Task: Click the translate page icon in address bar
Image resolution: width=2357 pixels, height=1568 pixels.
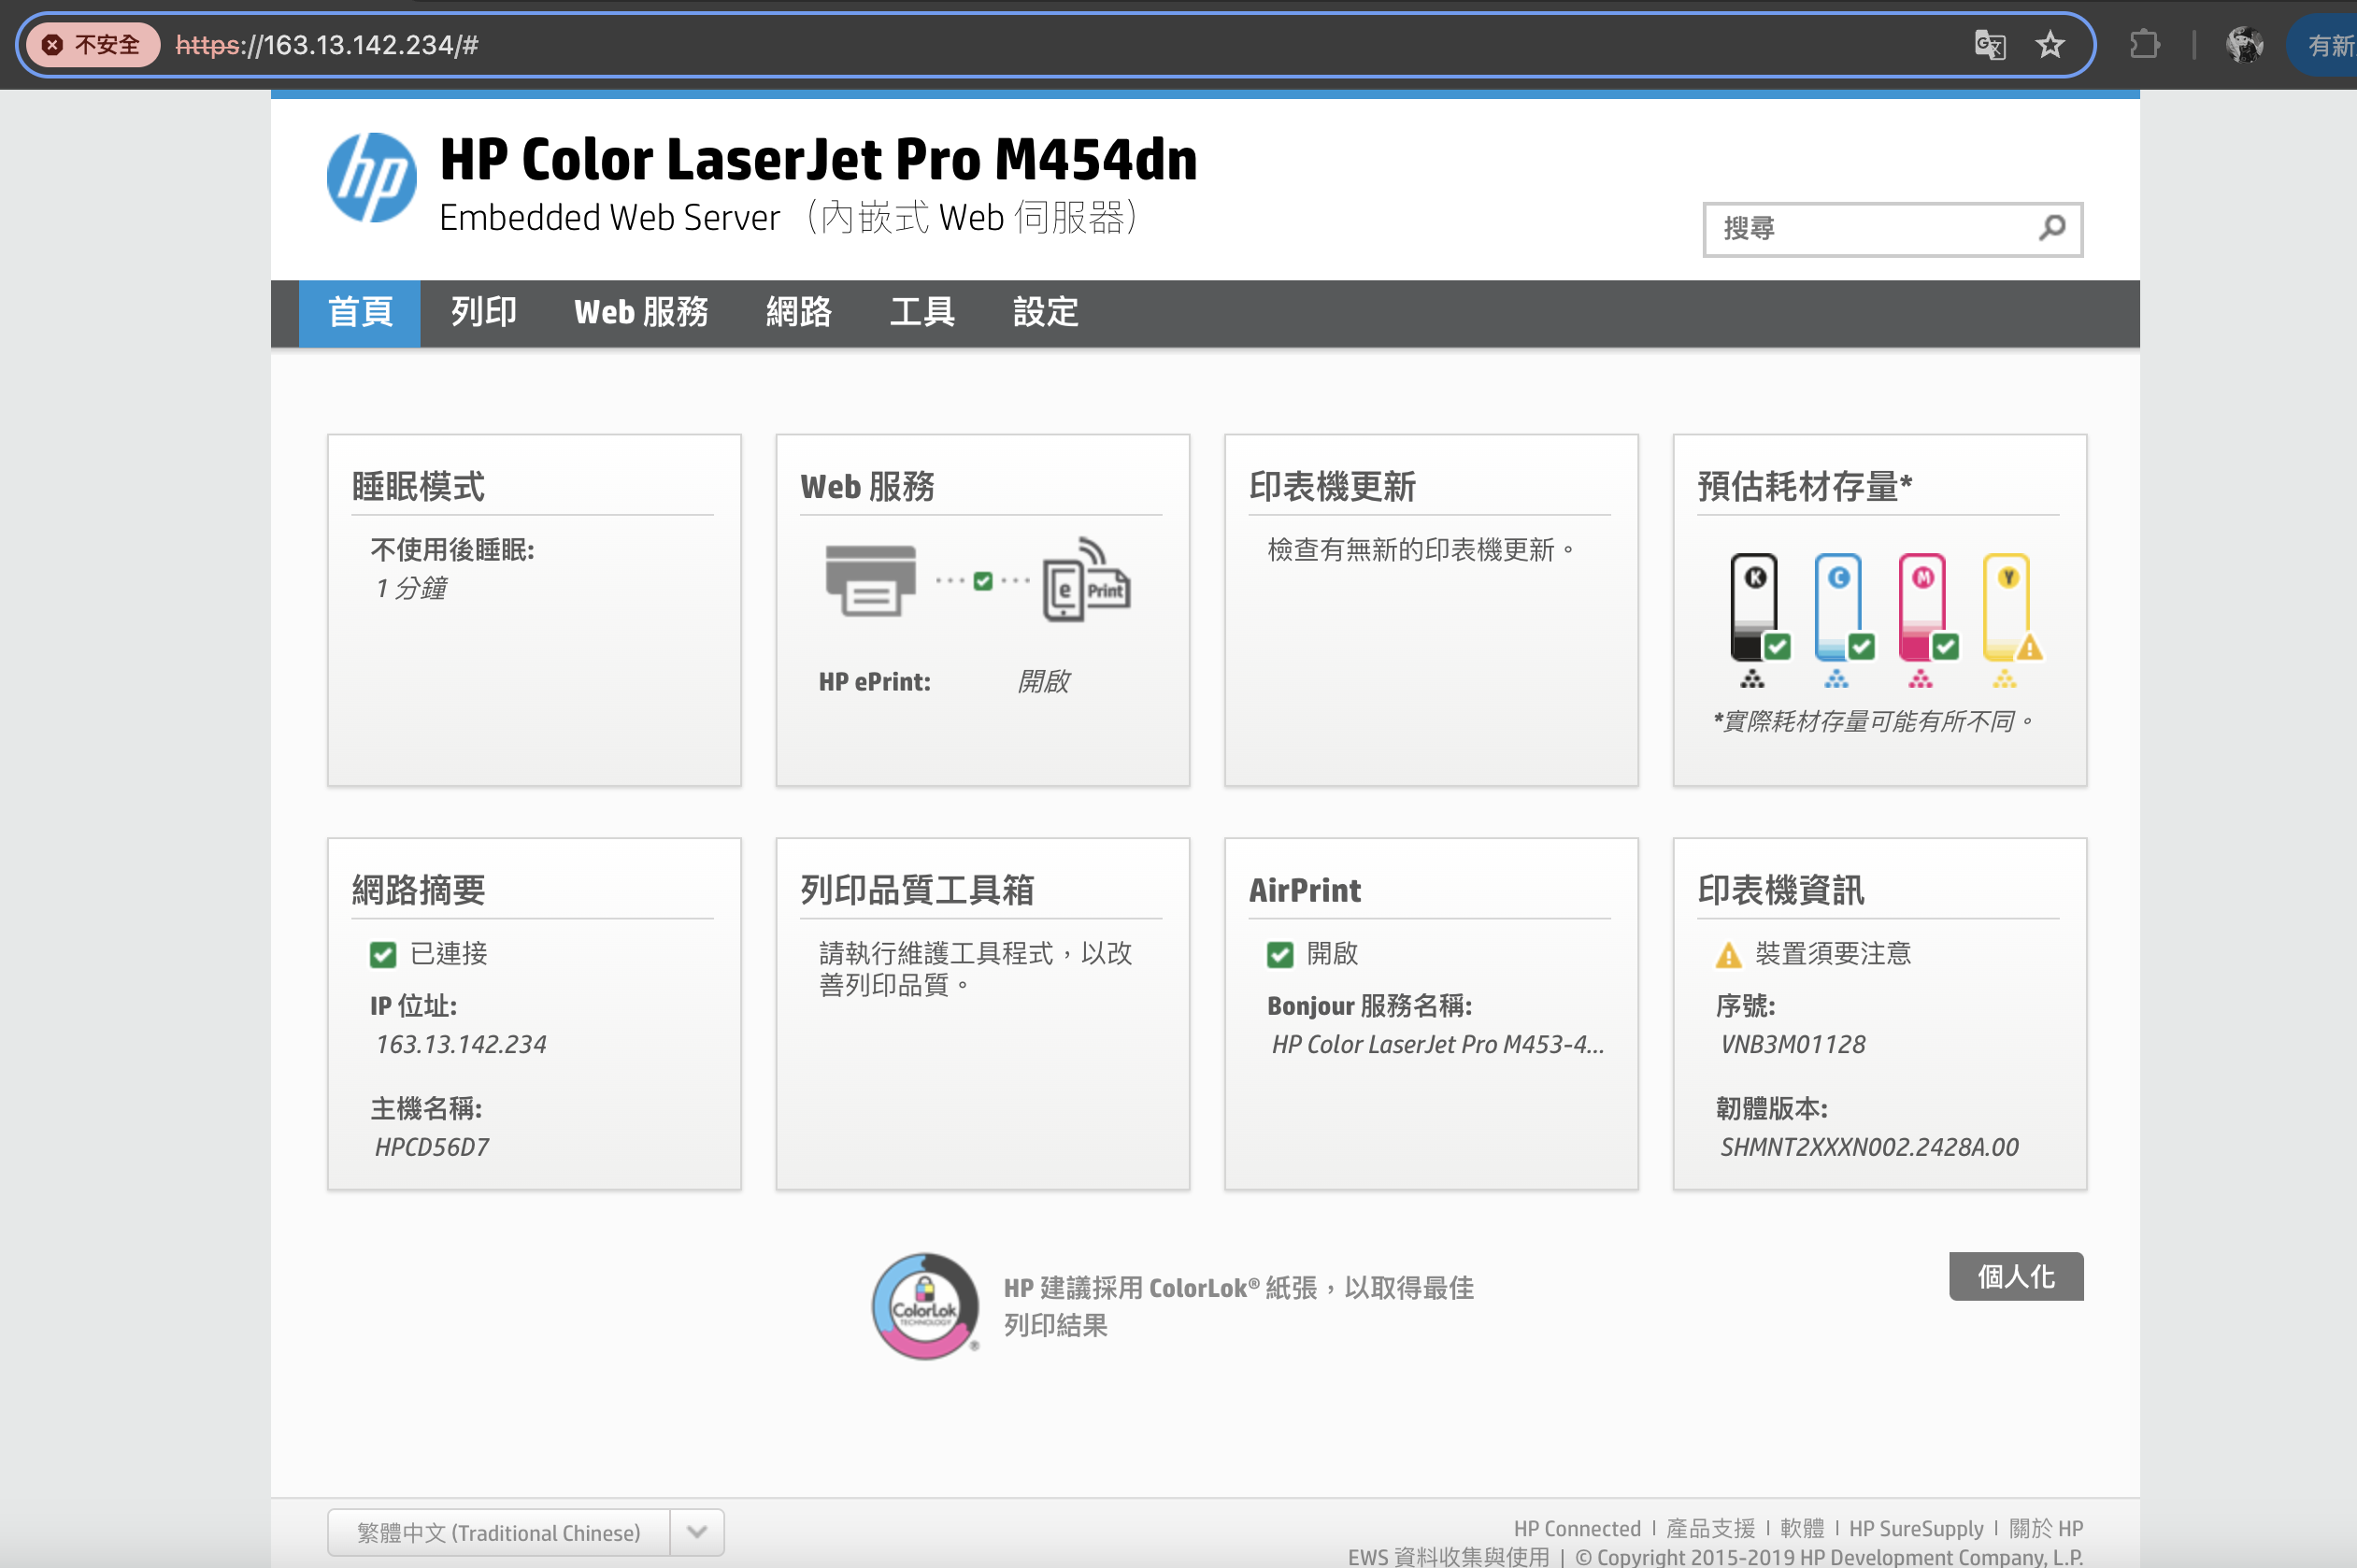Action: tap(1989, 45)
